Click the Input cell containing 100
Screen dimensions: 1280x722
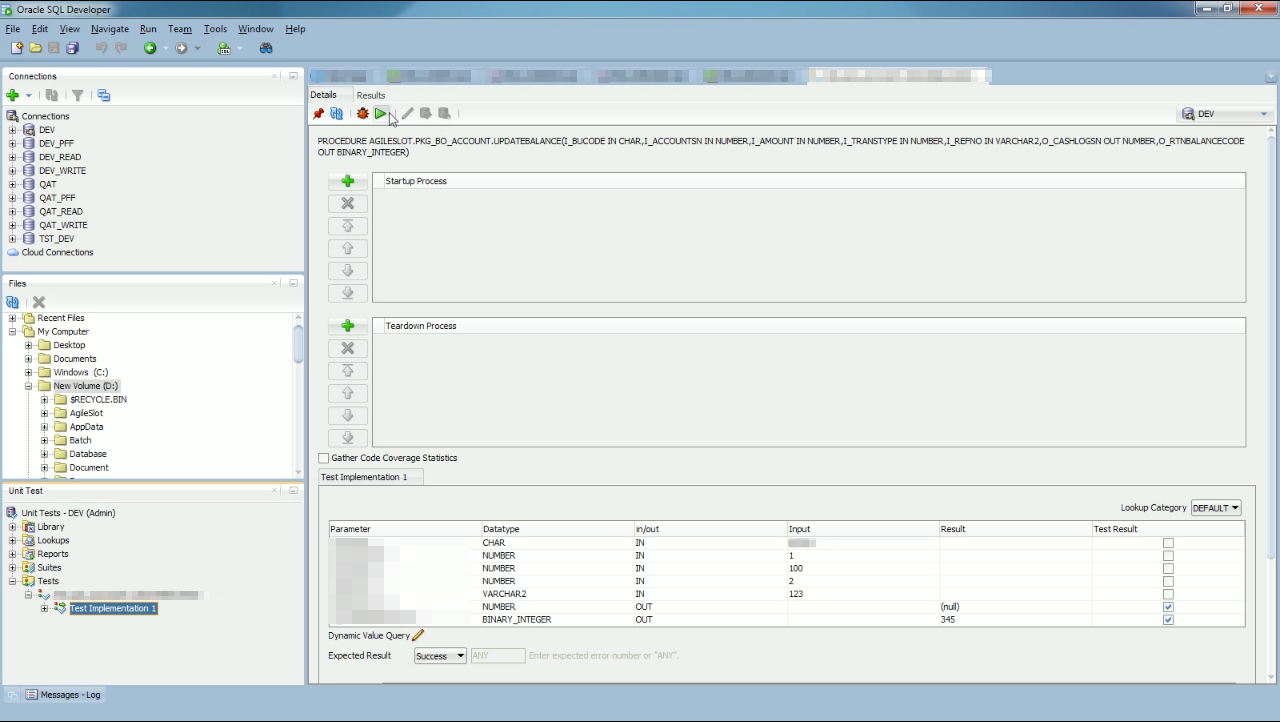[863, 568]
